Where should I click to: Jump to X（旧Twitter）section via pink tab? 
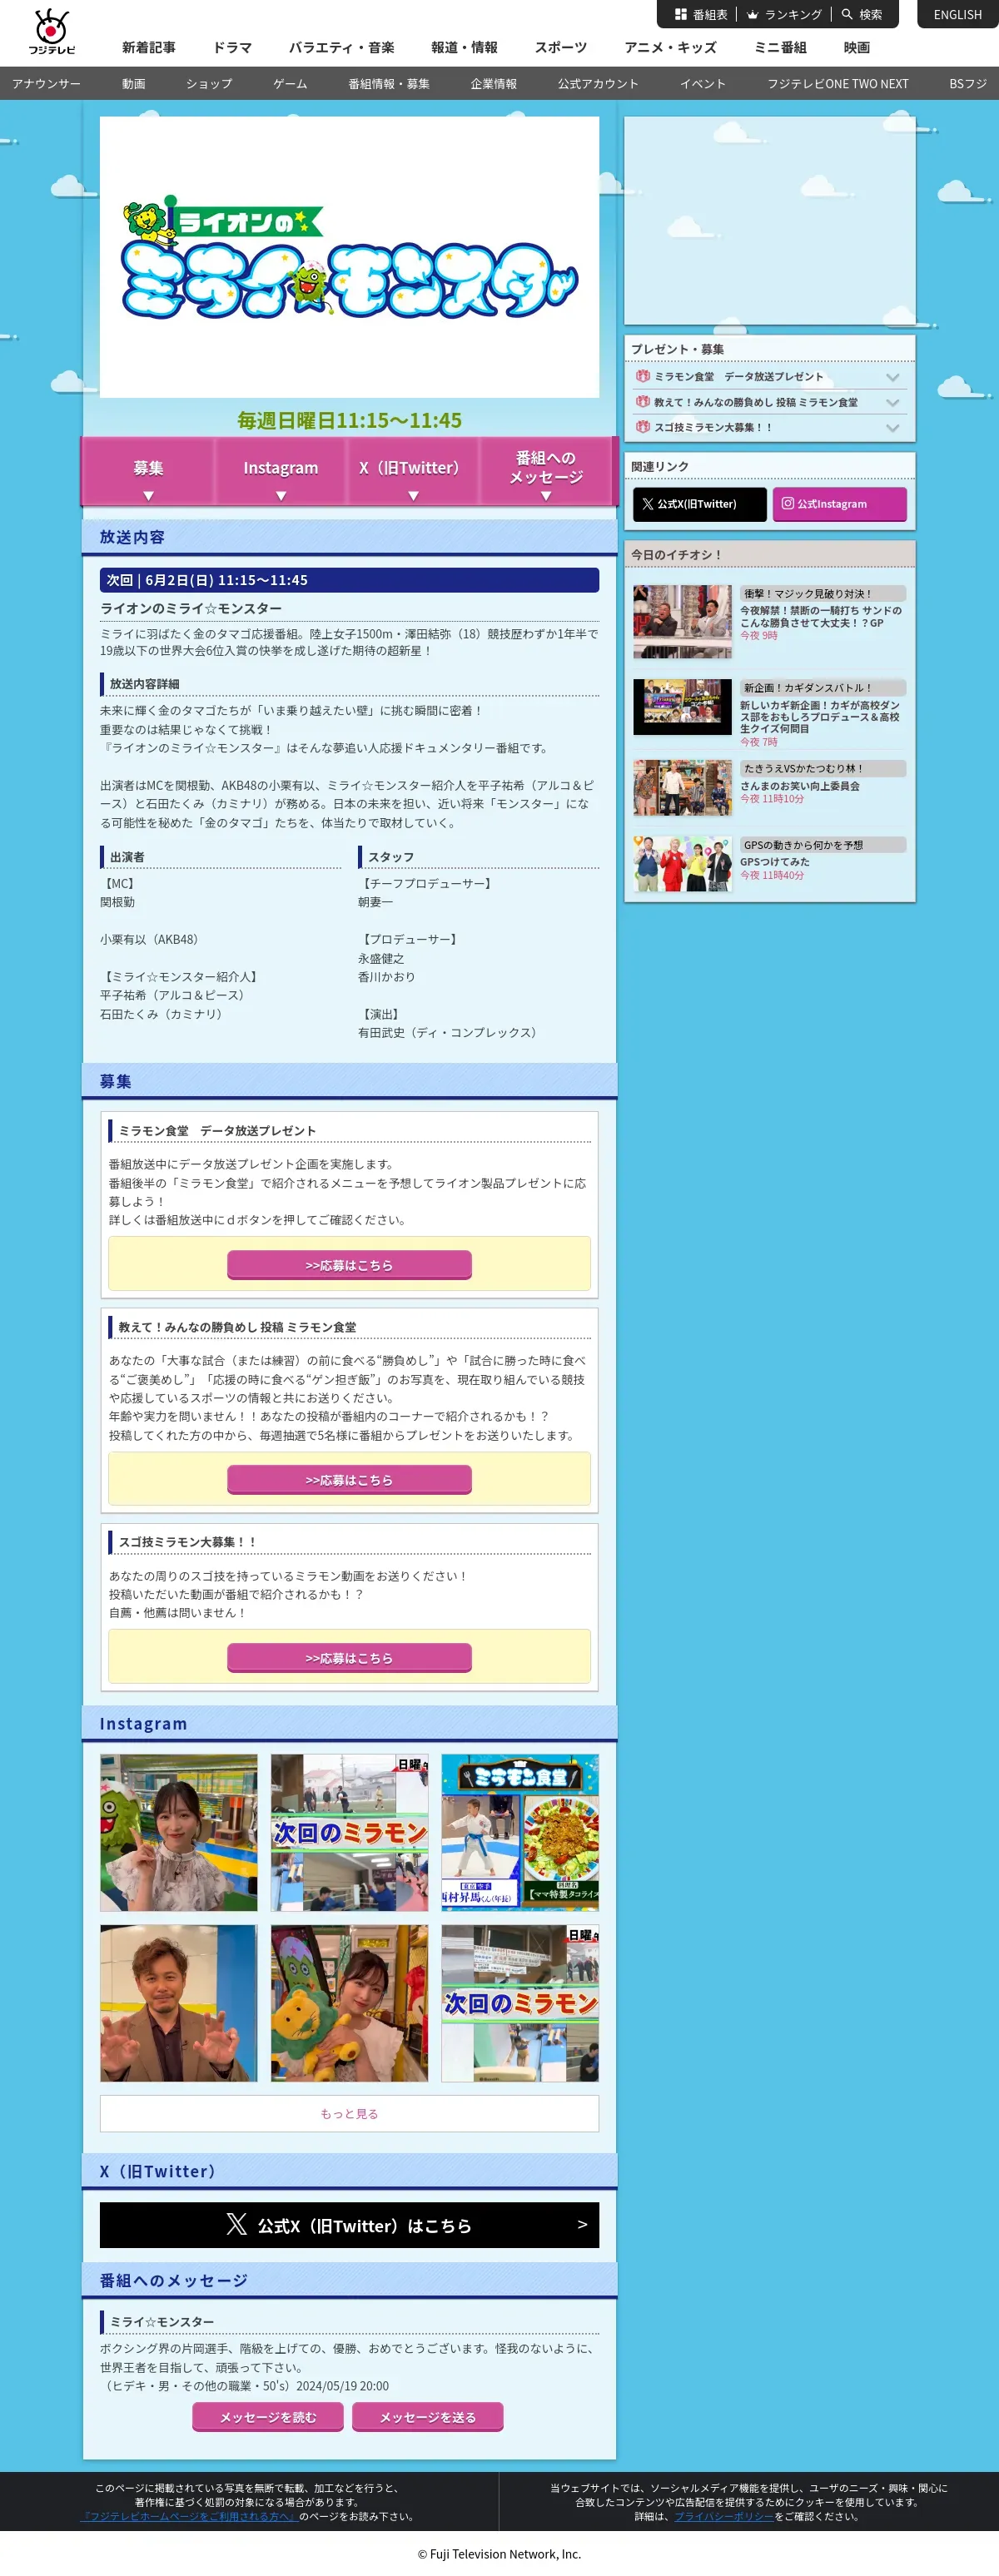click(413, 471)
